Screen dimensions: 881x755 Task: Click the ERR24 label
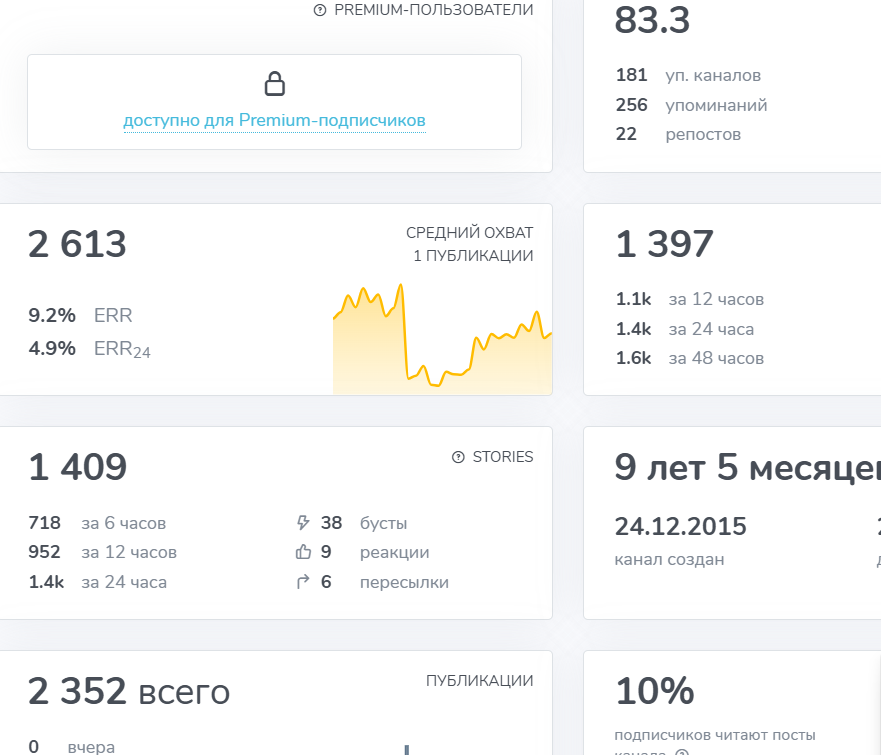(x=122, y=349)
